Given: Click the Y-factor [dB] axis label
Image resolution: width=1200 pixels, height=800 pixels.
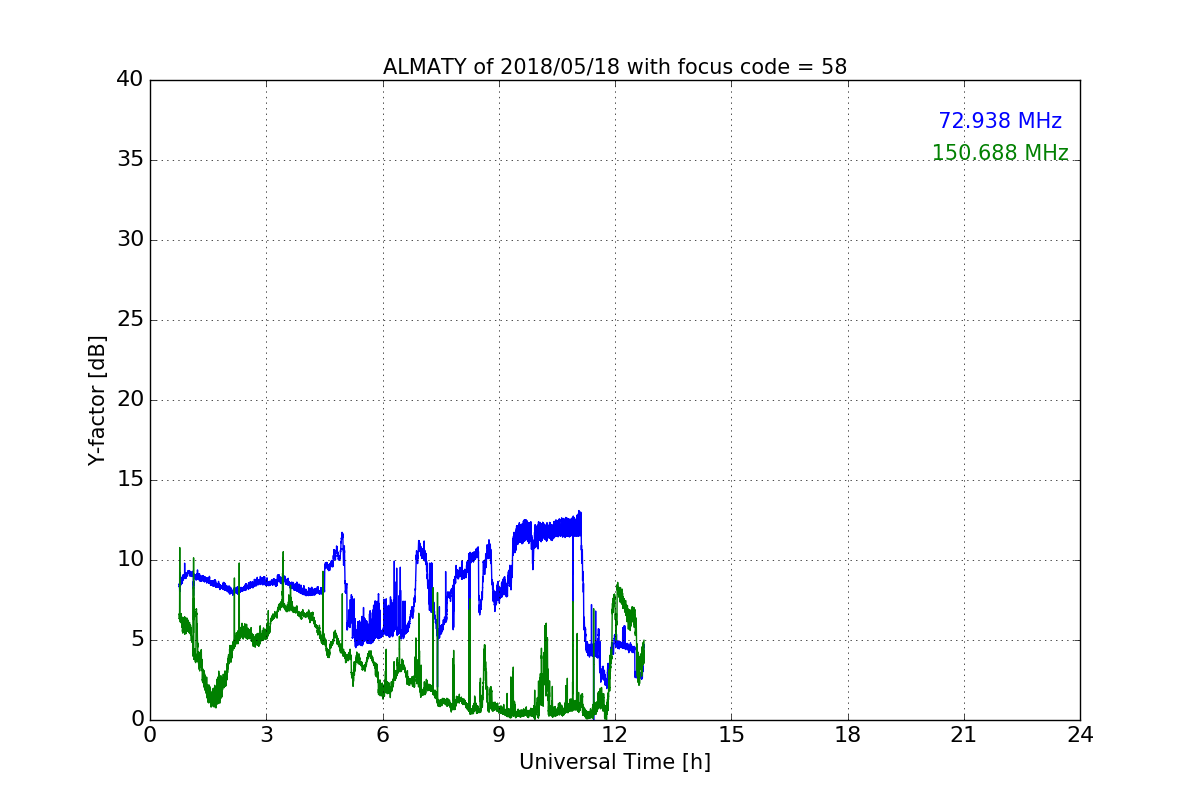Looking at the screenshot, I should point(97,400).
